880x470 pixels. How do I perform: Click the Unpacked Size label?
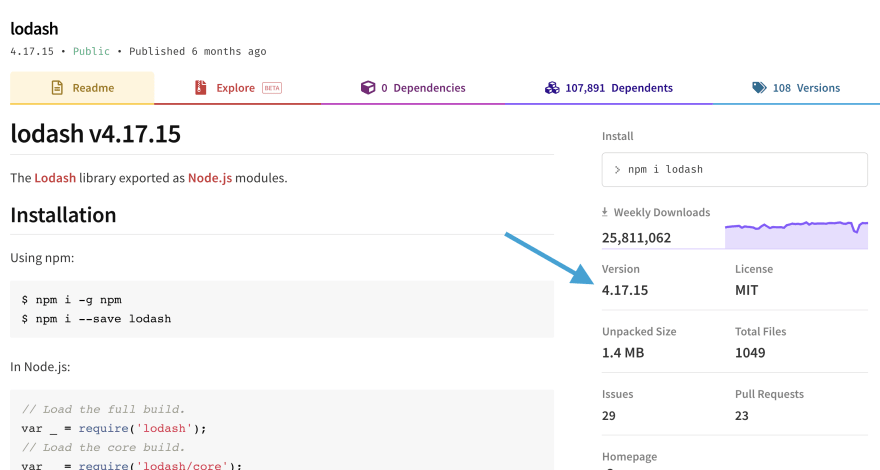639,331
